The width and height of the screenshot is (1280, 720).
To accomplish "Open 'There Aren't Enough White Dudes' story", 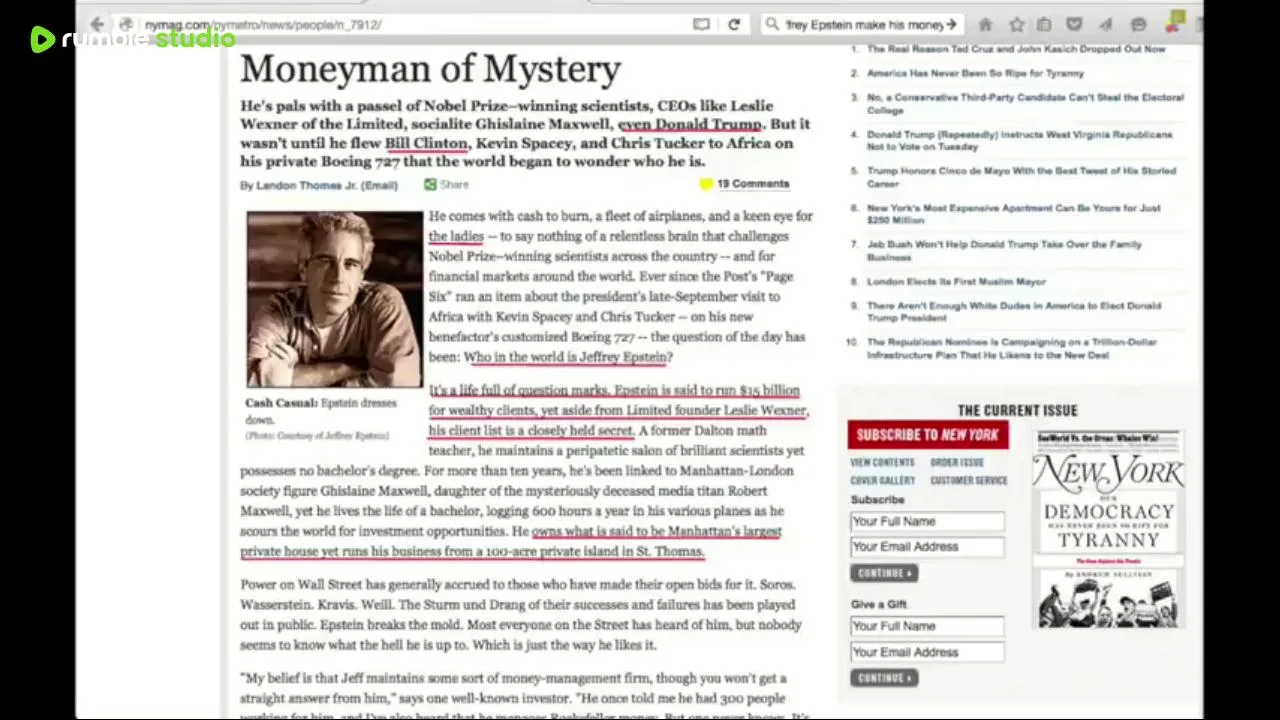I will point(1013,311).
